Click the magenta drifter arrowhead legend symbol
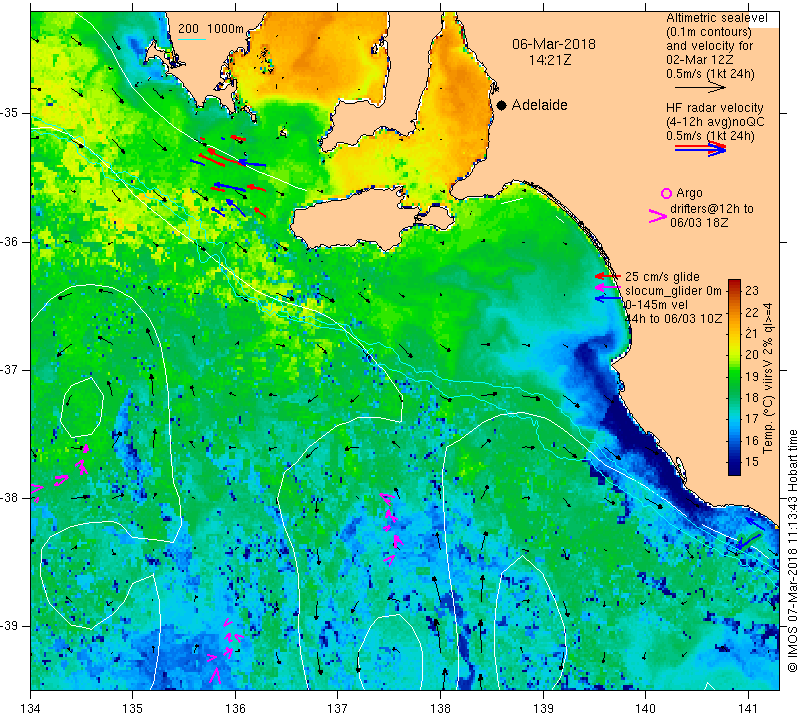This screenshot has width=800, height=720. pos(658,216)
